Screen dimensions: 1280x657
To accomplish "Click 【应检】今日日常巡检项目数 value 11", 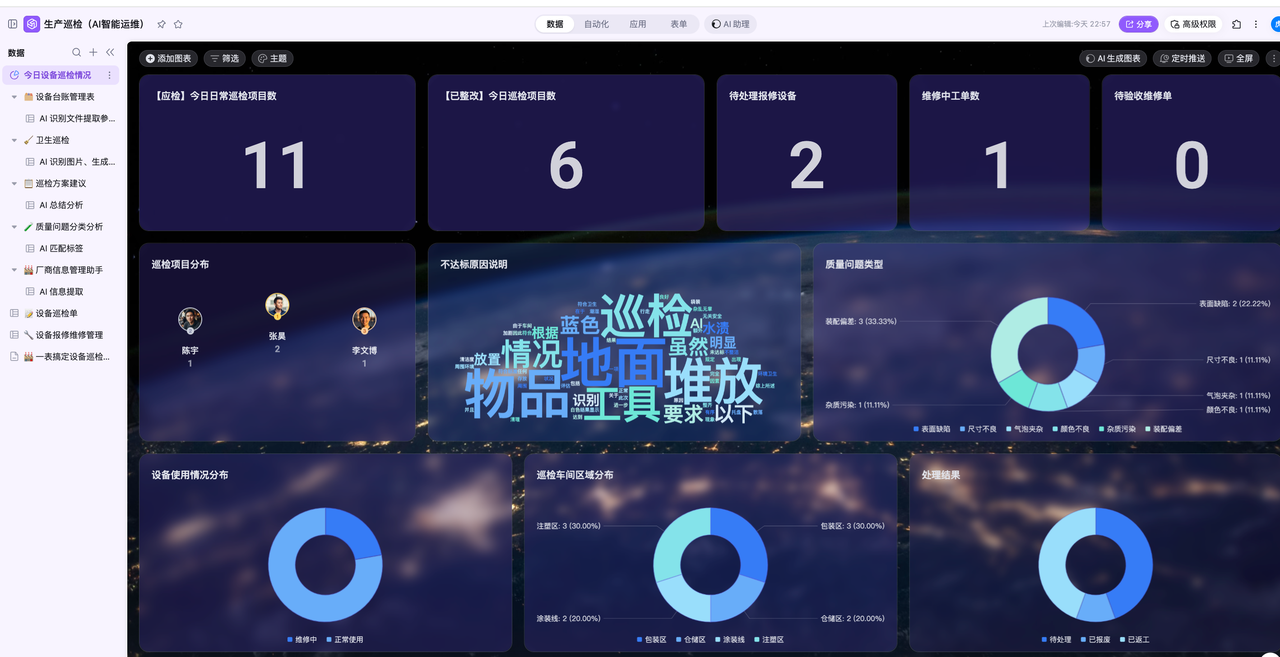I will (x=275, y=166).
